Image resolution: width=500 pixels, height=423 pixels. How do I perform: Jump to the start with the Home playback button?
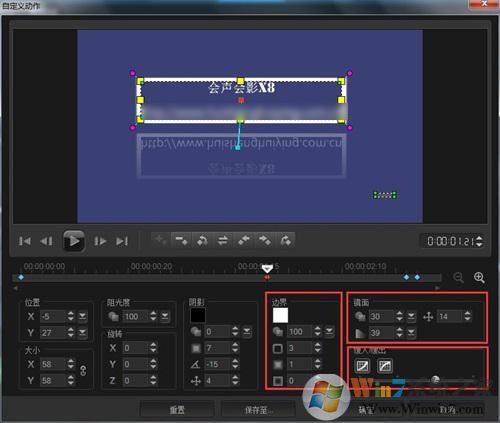(x=25, y=241)
